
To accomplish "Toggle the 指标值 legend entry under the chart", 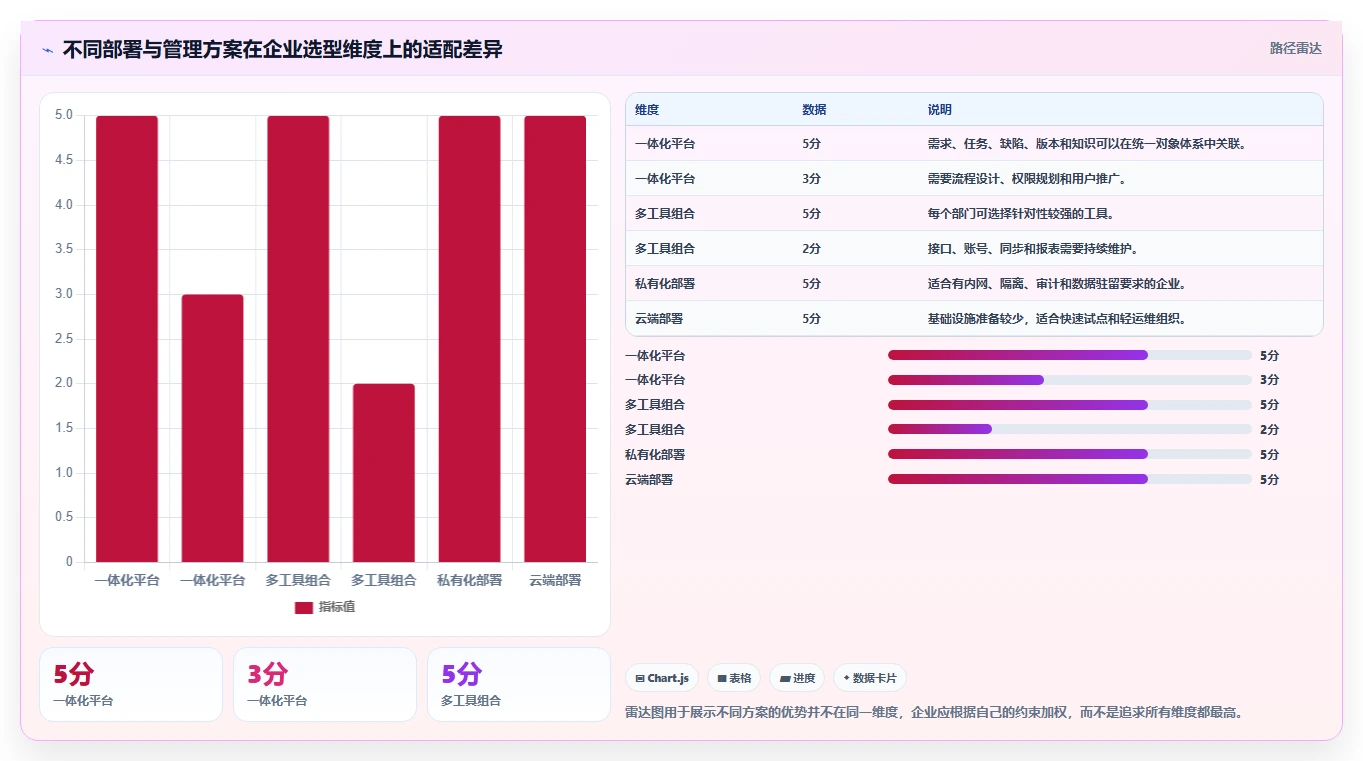I will [325, 607].
